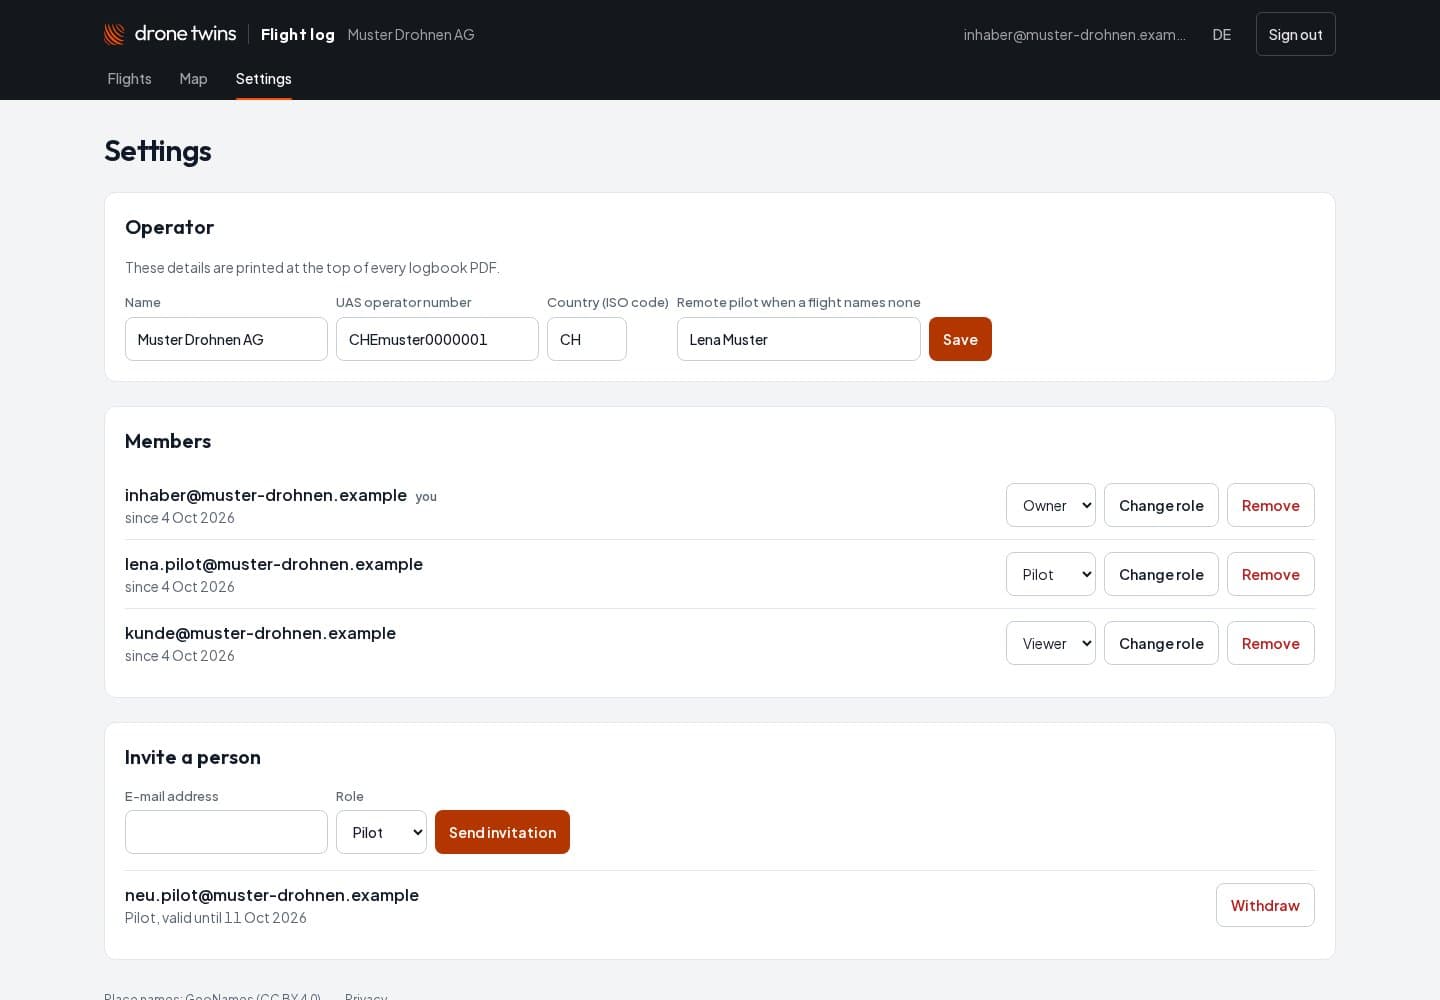Change role for inhaber@muster-drohnen.example

1161,505
